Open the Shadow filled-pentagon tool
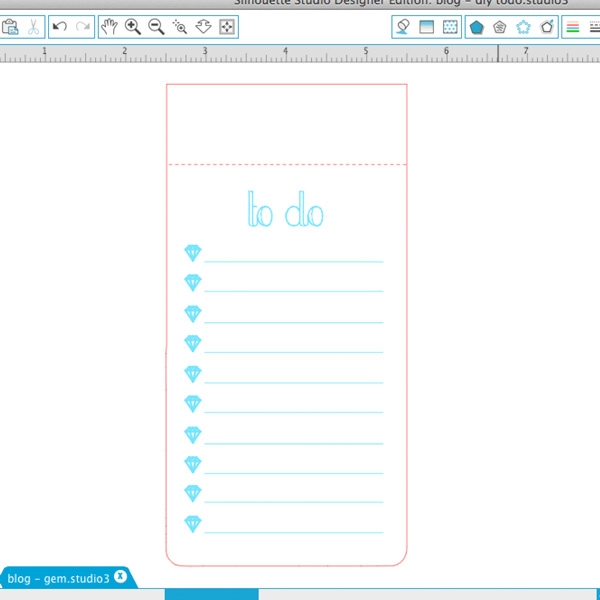 pyautogui.click(x=476, y=27)
